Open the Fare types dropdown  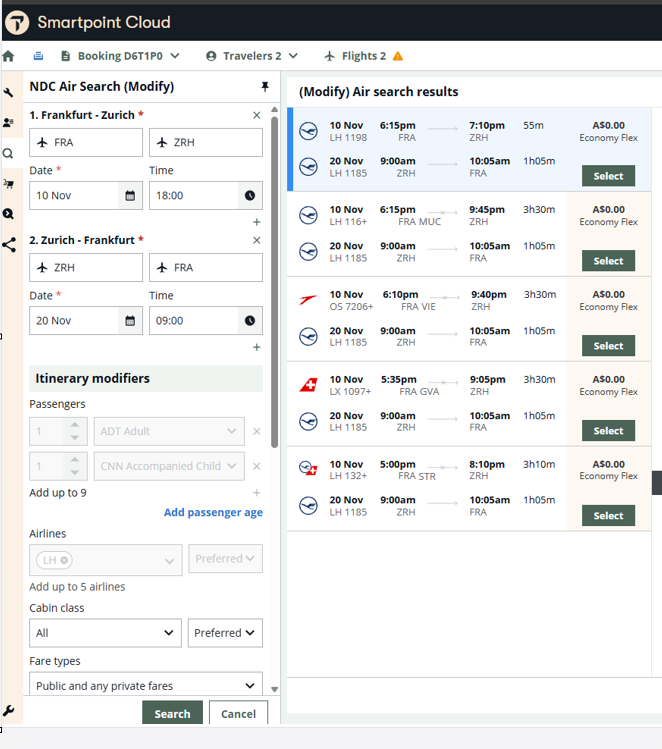(x=146, y=686)
